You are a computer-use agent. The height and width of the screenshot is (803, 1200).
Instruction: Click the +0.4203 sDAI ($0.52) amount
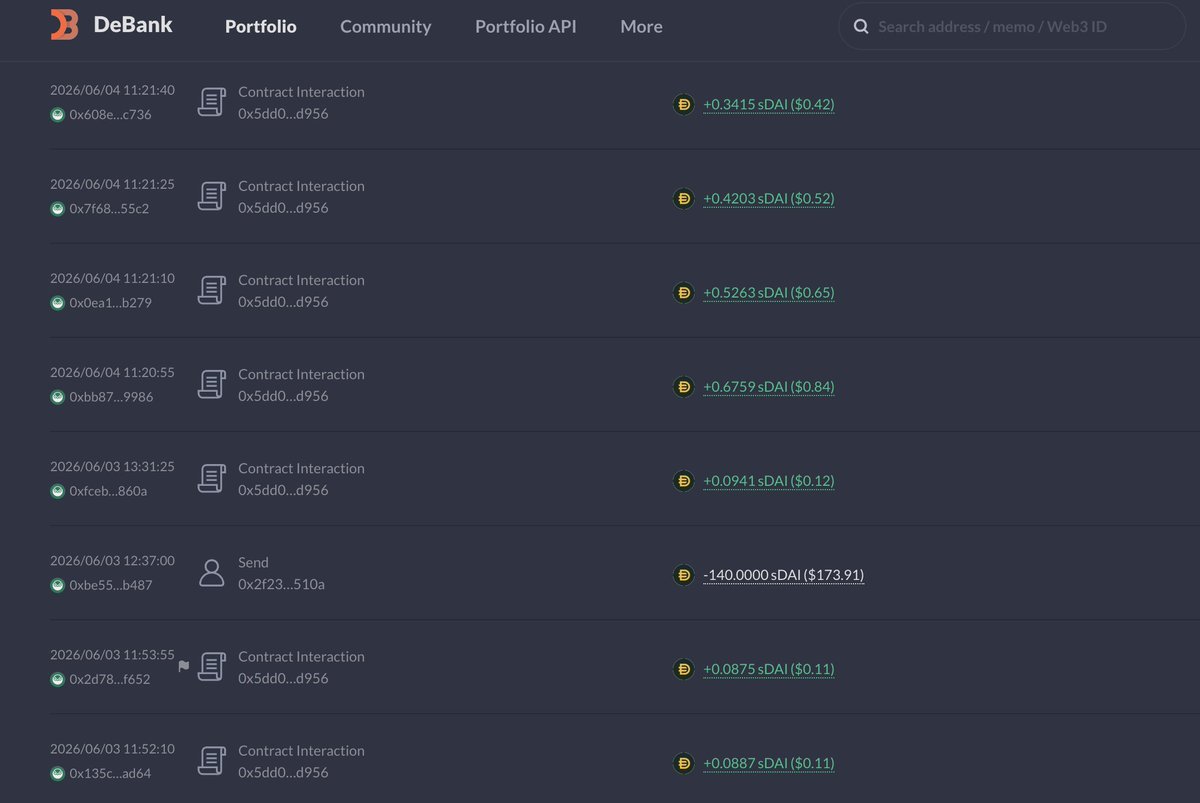pos(768,198)
